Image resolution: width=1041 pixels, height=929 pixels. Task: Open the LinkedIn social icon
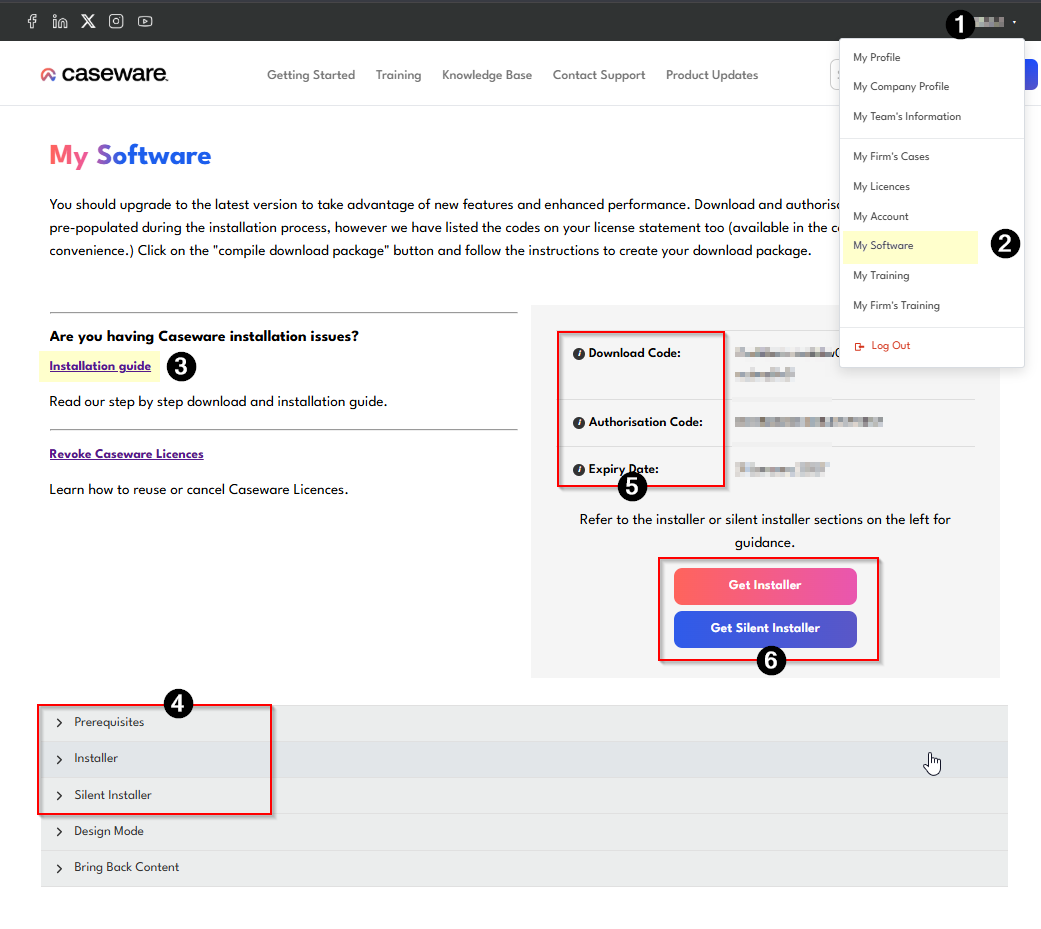pyautogui.click(x=60, y=21)
